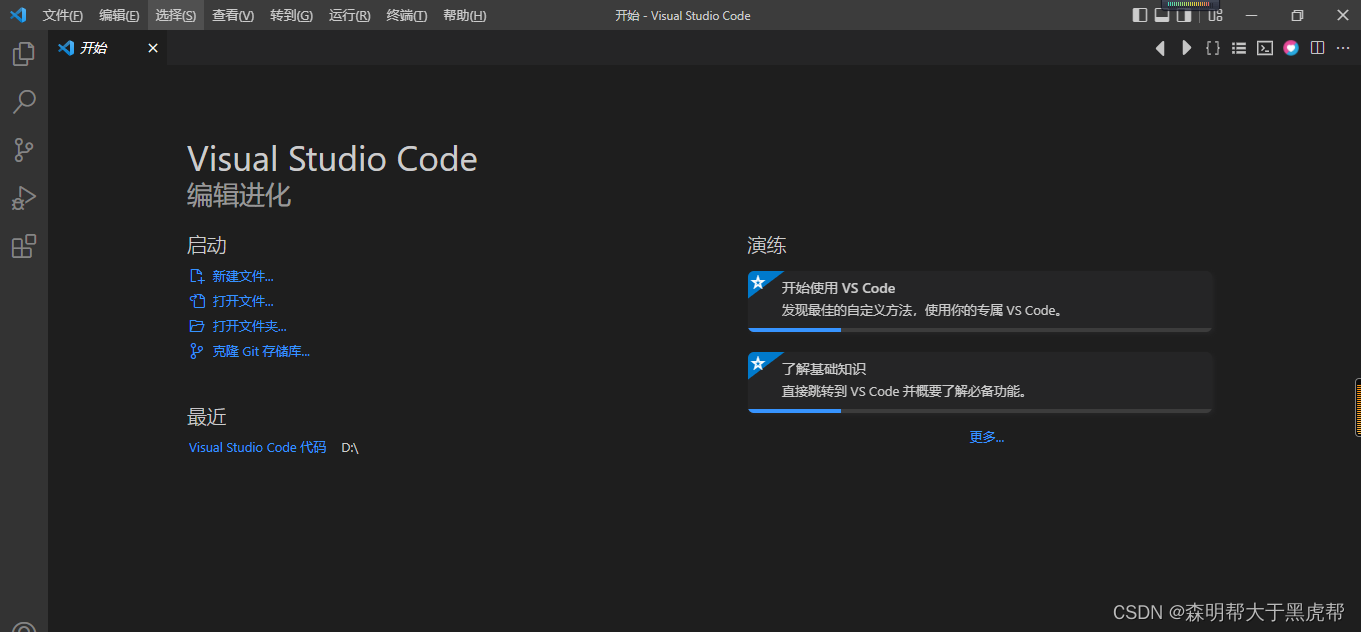Select the 开始 editor tab
This screenshot has height=632, width=1361.
tap(108, 48)
